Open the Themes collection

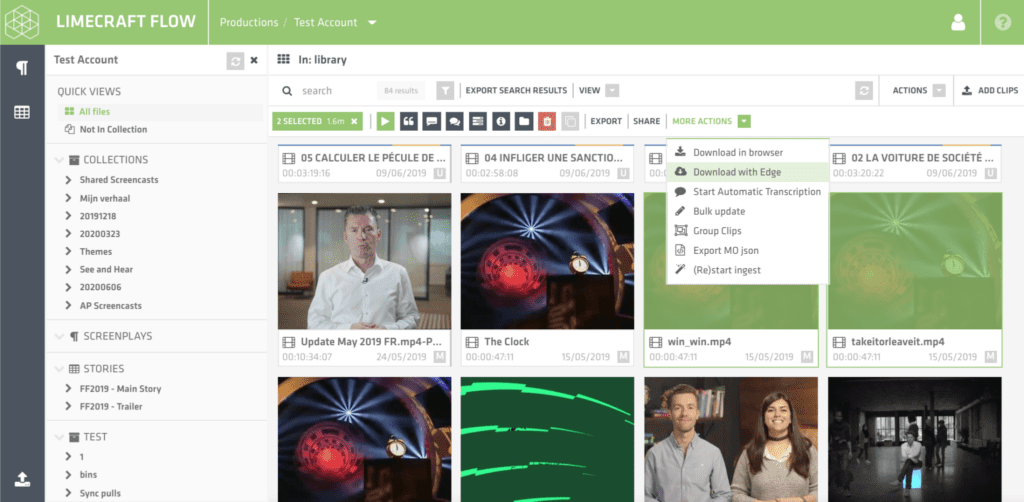click(x=96, y=251)
